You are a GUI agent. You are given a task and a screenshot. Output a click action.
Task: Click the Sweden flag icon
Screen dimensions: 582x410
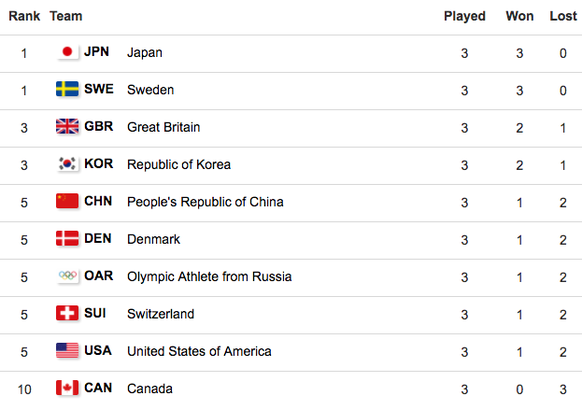pyautogui.click(x=67, y=89)
